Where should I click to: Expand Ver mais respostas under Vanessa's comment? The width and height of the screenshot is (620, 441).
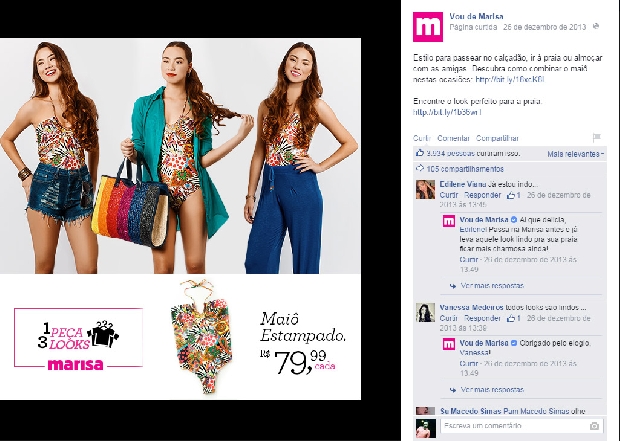[492, 390]
